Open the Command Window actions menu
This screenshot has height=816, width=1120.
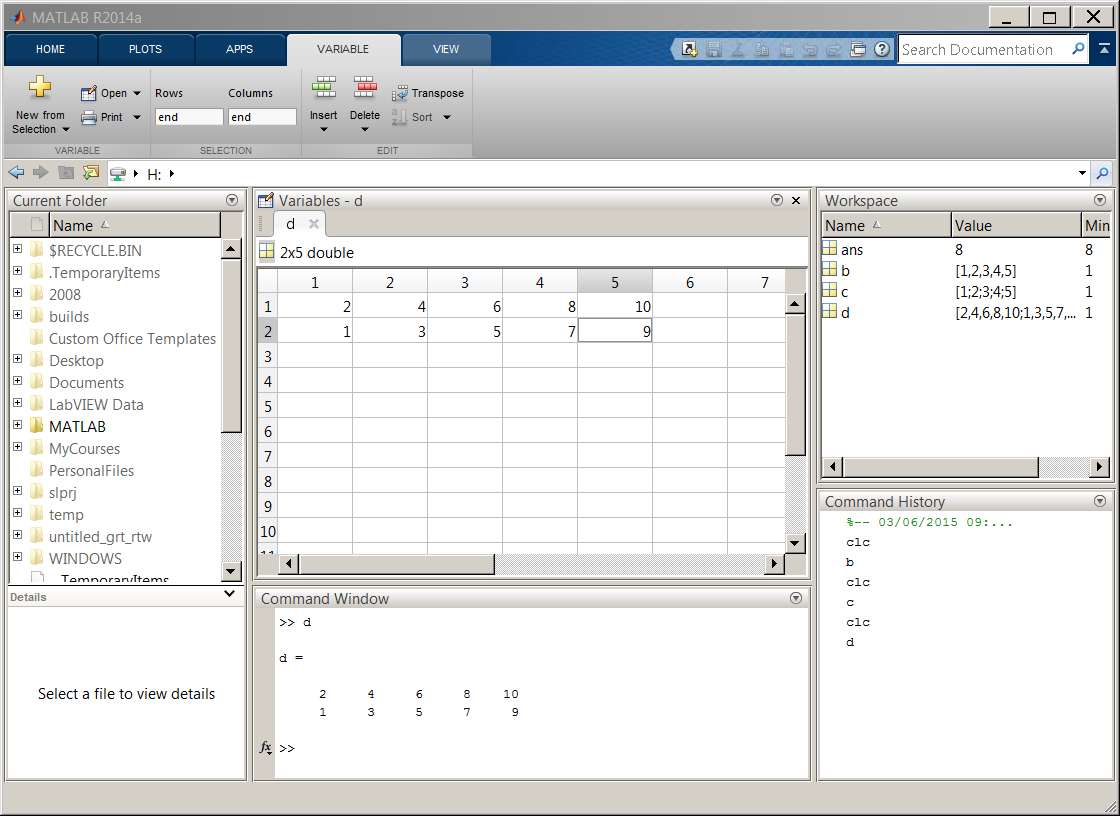pyautogui.click(x=796, y=598)
